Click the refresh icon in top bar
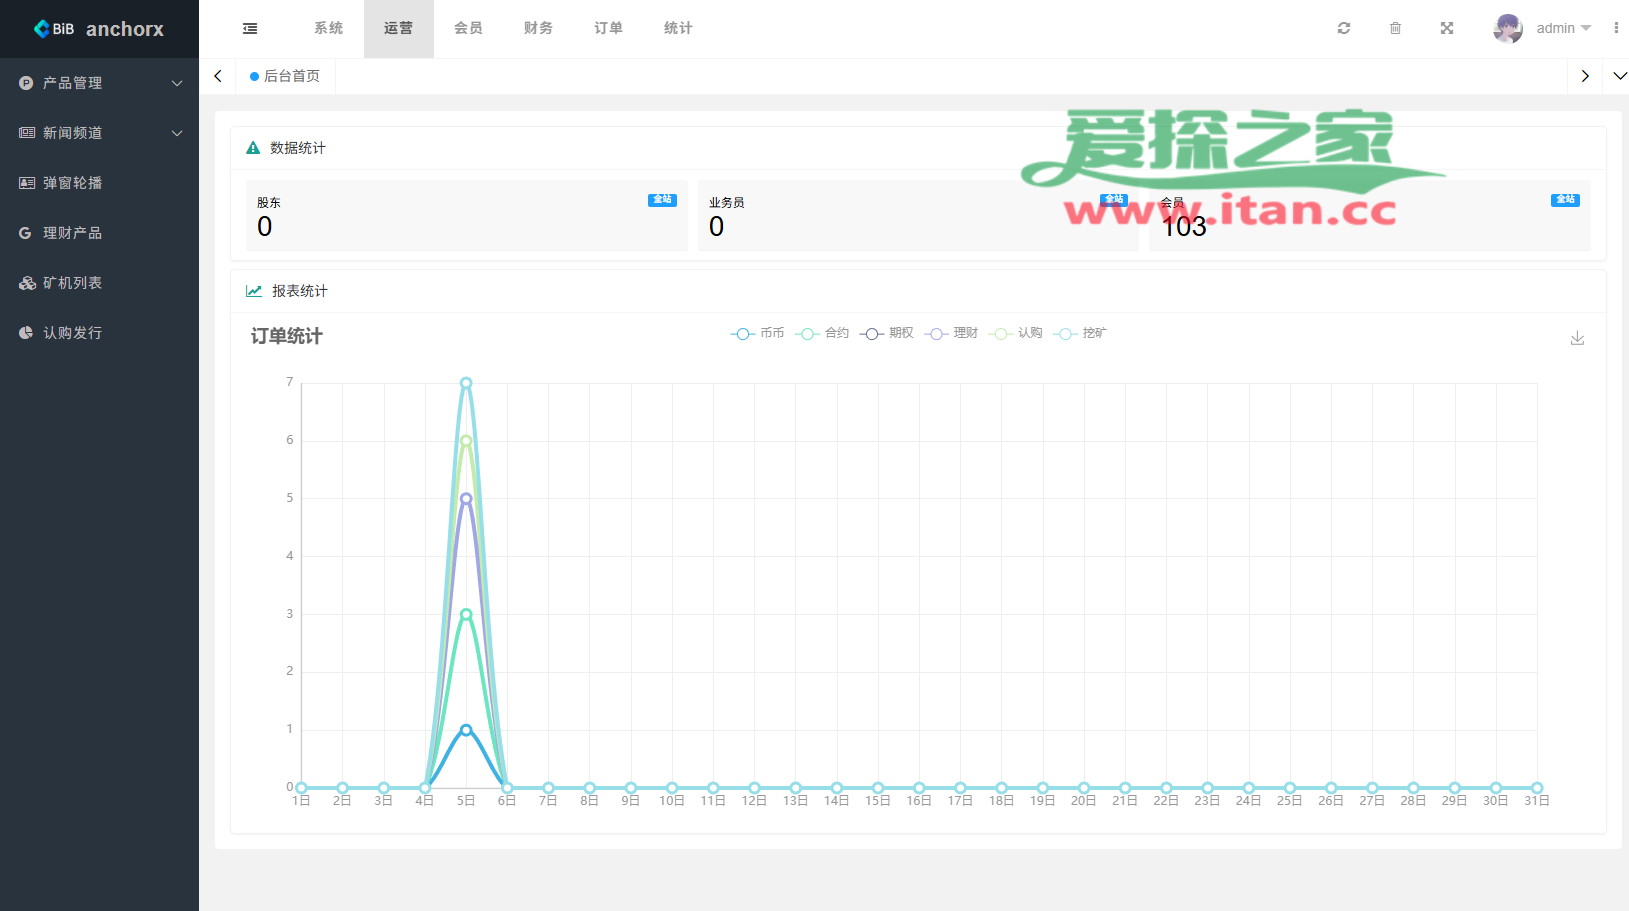Screen dimensions: 1629x911 click(1344, 29)
